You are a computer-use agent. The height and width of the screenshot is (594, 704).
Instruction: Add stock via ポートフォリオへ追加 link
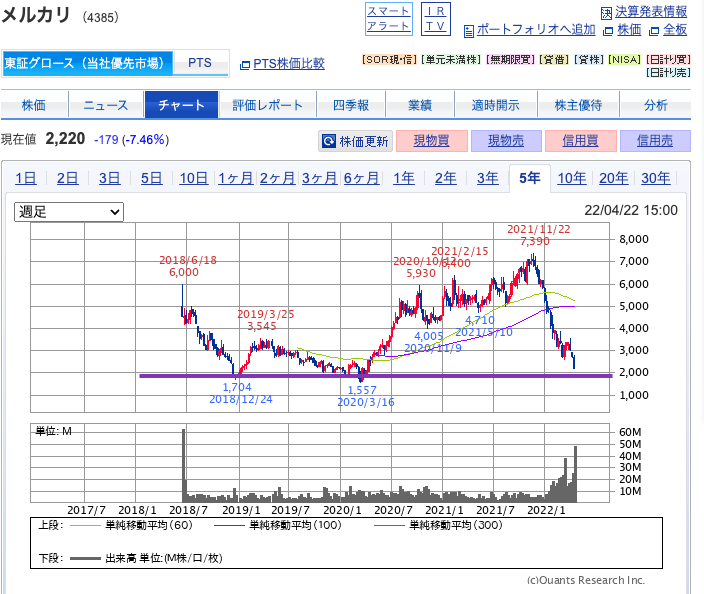(x=536, y=30)
